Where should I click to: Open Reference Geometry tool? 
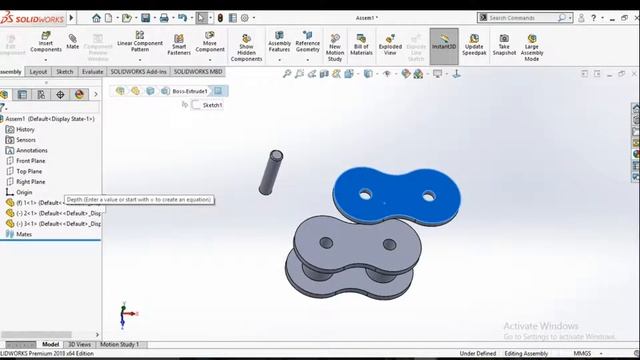click(x=307, y=42)
